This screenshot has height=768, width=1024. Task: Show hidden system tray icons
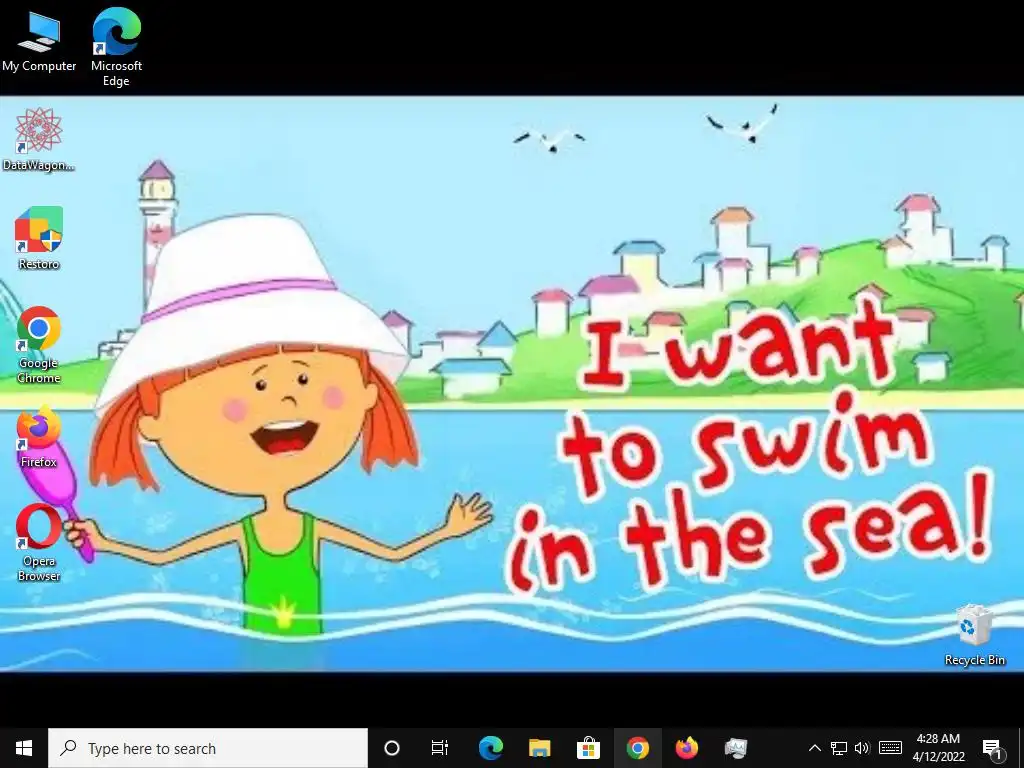[814, 748]
